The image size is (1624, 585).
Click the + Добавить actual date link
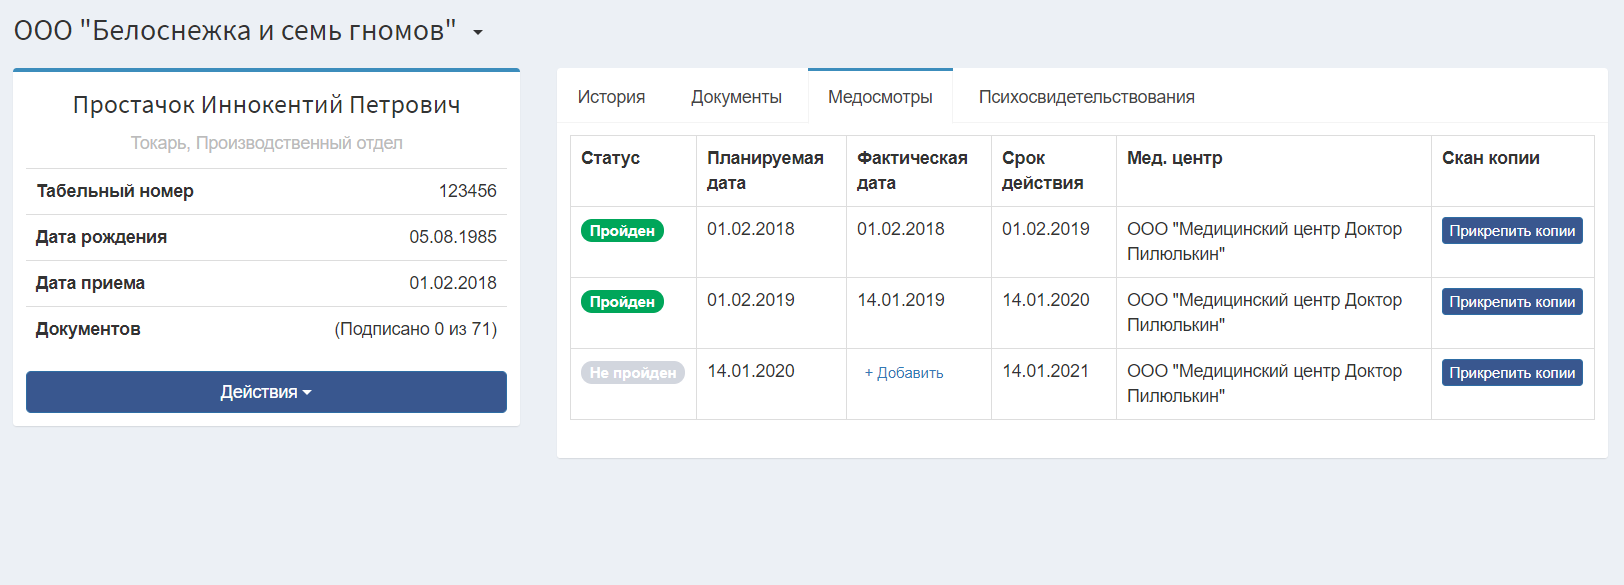(904, 373)
